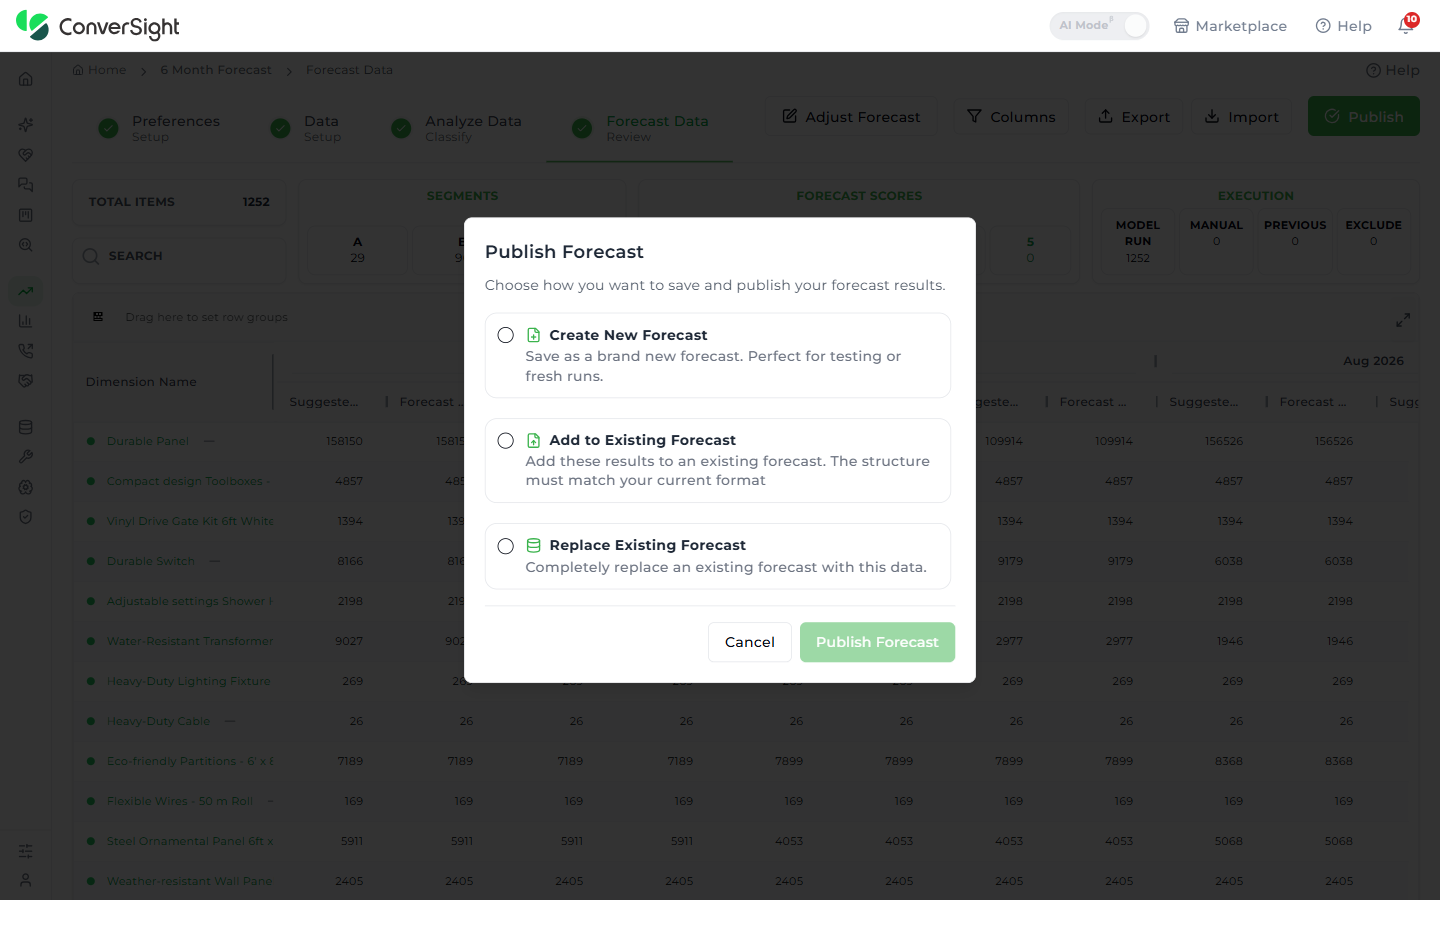Viewport: 1440px width, 952px height.
Task: Click the row group drag icon
Action: coord(98,317)
